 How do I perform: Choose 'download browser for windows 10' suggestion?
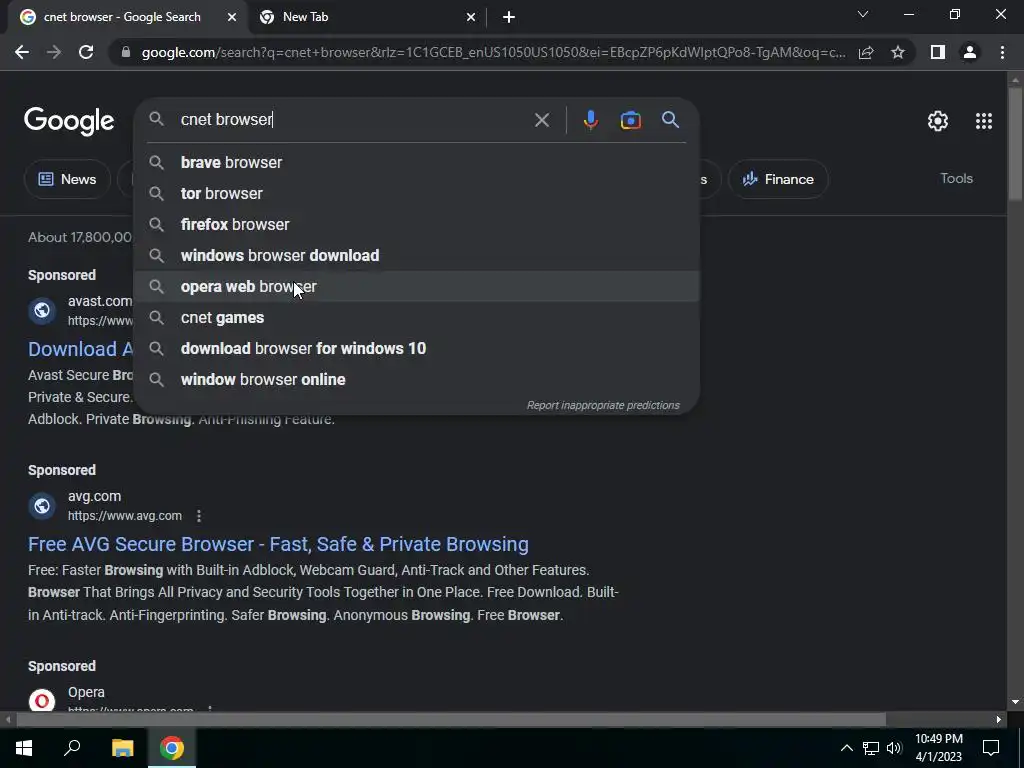pos(417,349)
